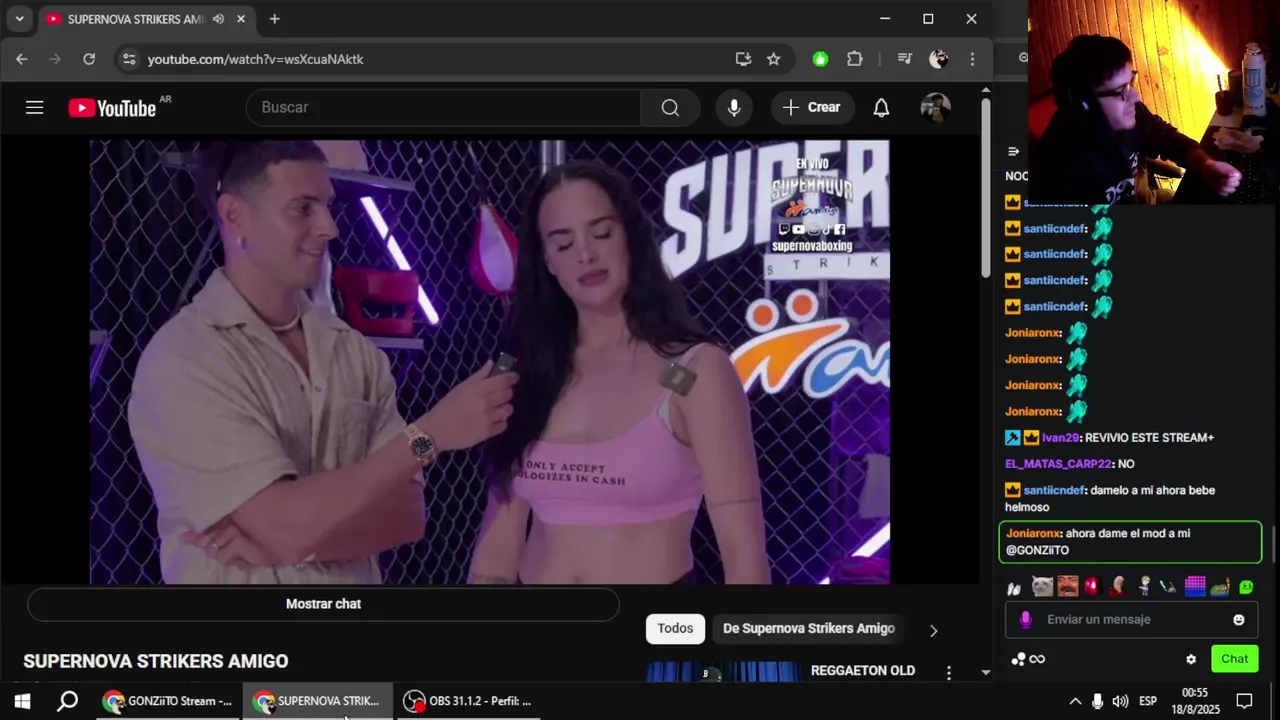Click install app icon in address bar
The height and width of the screenshot is (720, 1280).
(743, 59)
